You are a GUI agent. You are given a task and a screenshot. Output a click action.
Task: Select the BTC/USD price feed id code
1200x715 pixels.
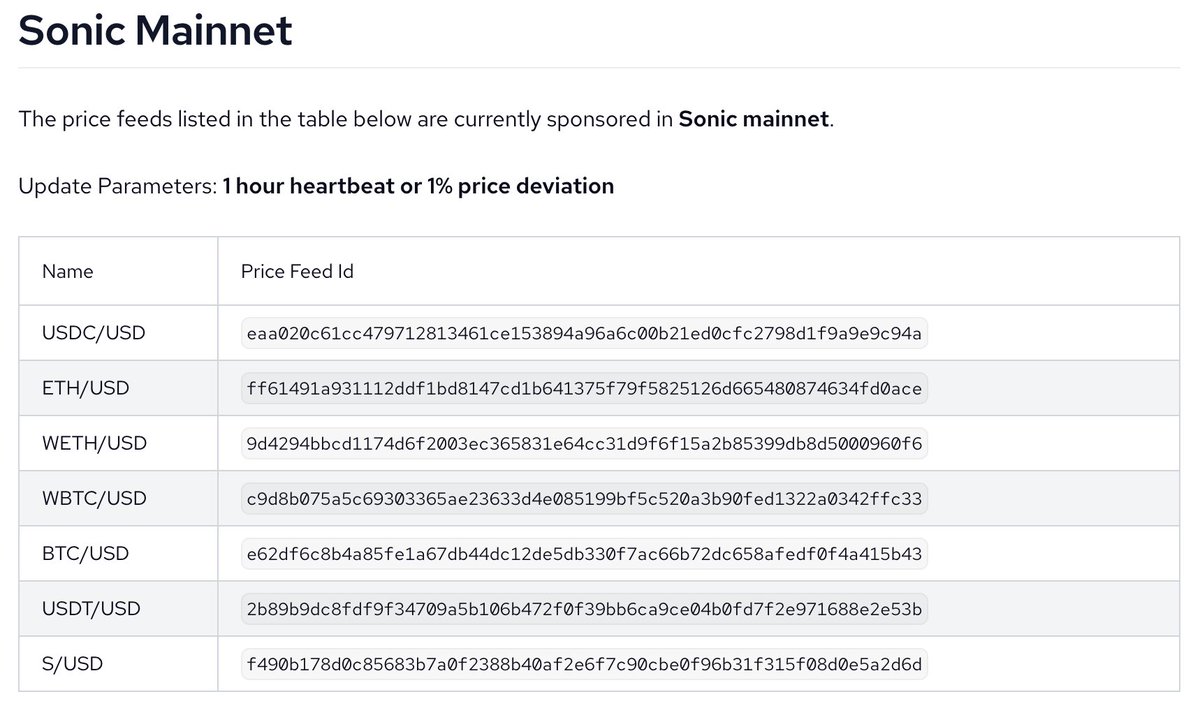[585, 553]
